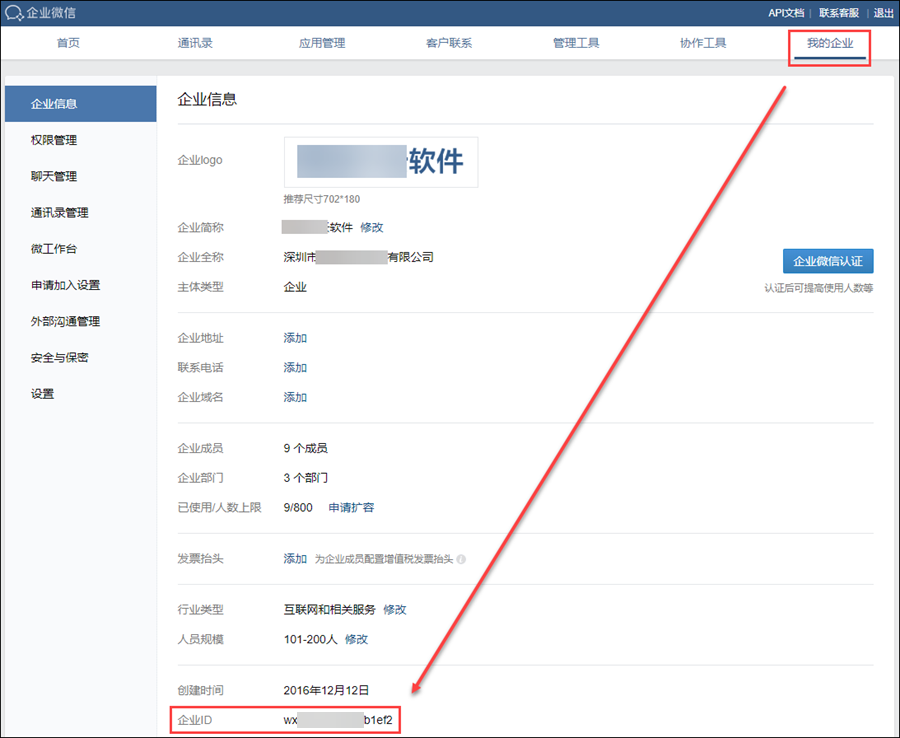
Task: Click 修改 next to 企业简称
Action: 371,227
